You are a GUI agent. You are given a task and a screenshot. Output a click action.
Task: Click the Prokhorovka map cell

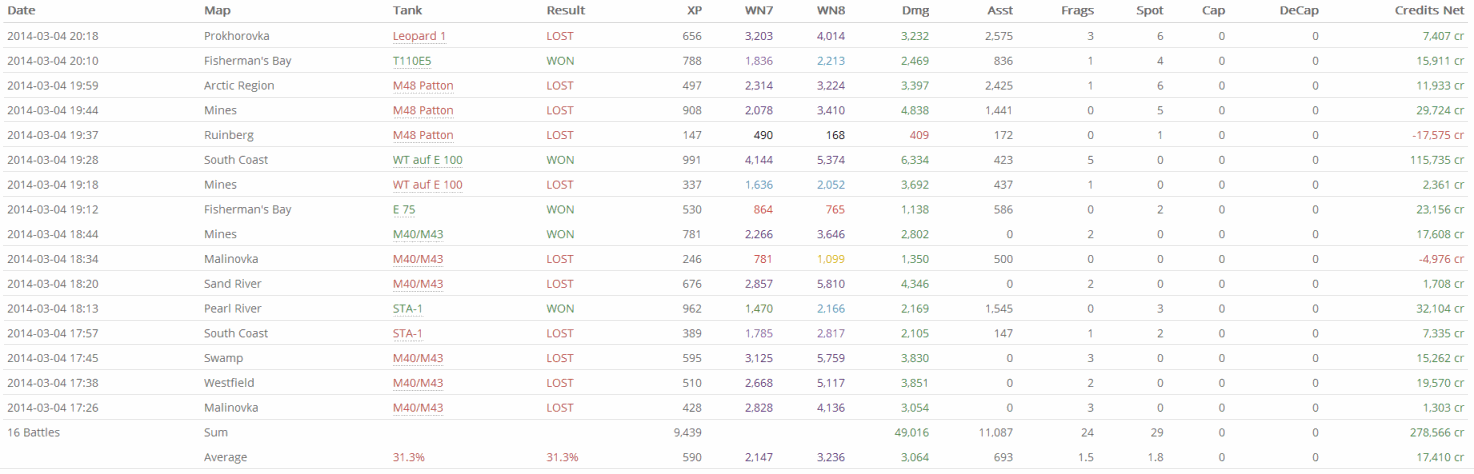(236, 36)
